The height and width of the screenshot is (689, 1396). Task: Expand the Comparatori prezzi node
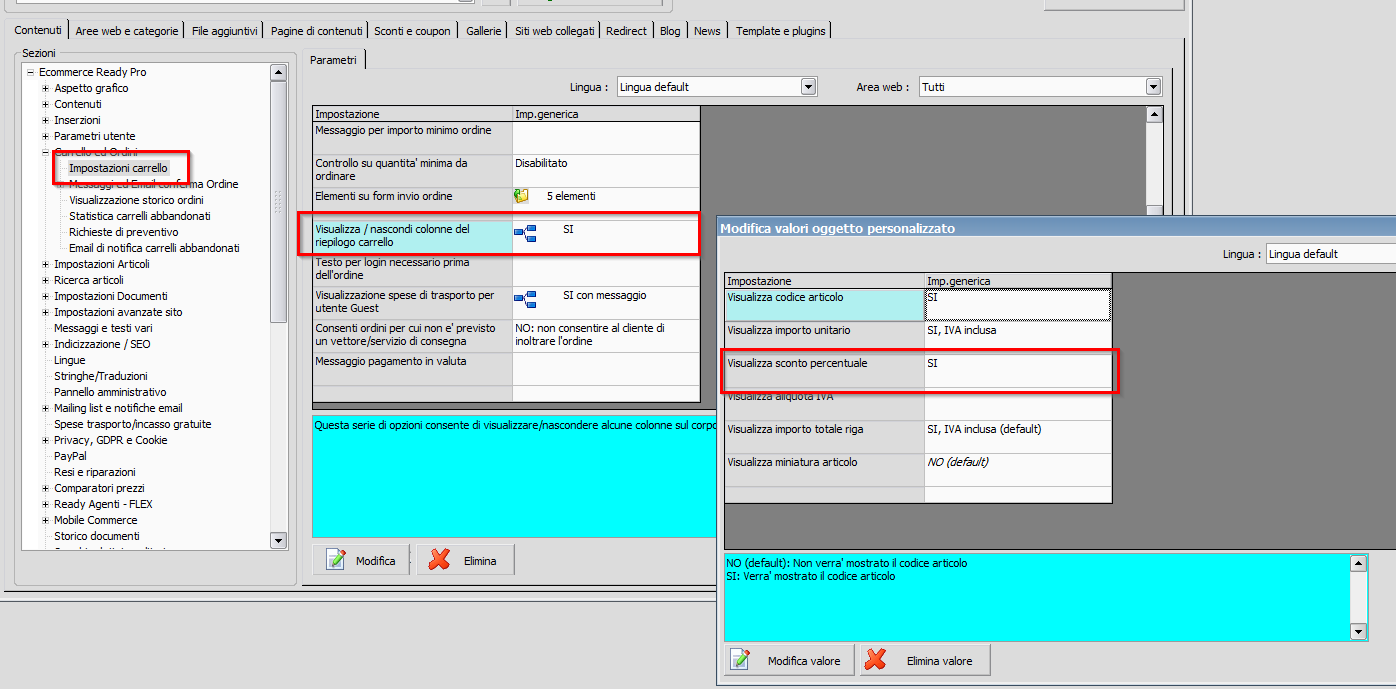pos(45,488)
